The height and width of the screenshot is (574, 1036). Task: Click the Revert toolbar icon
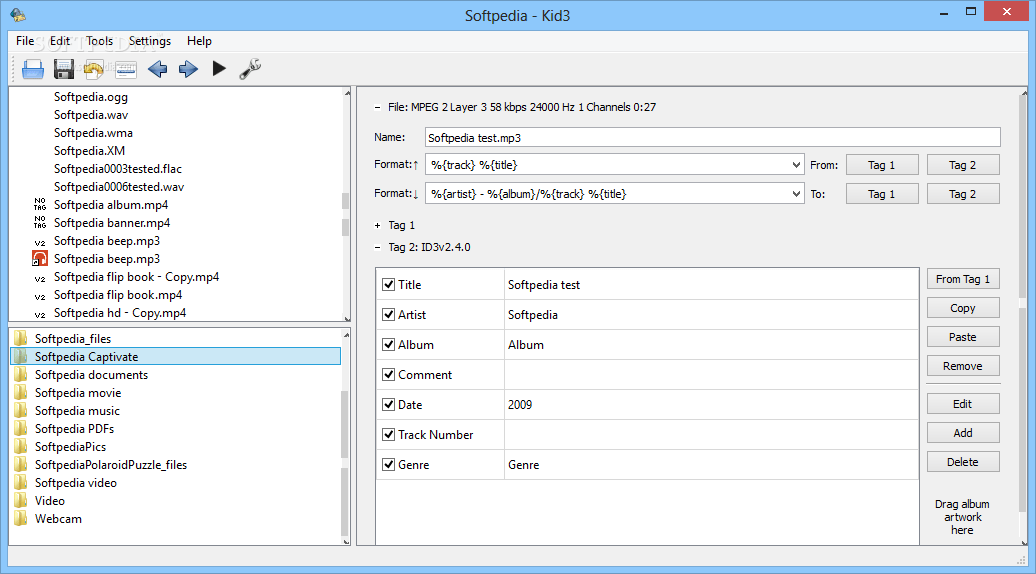94,69
